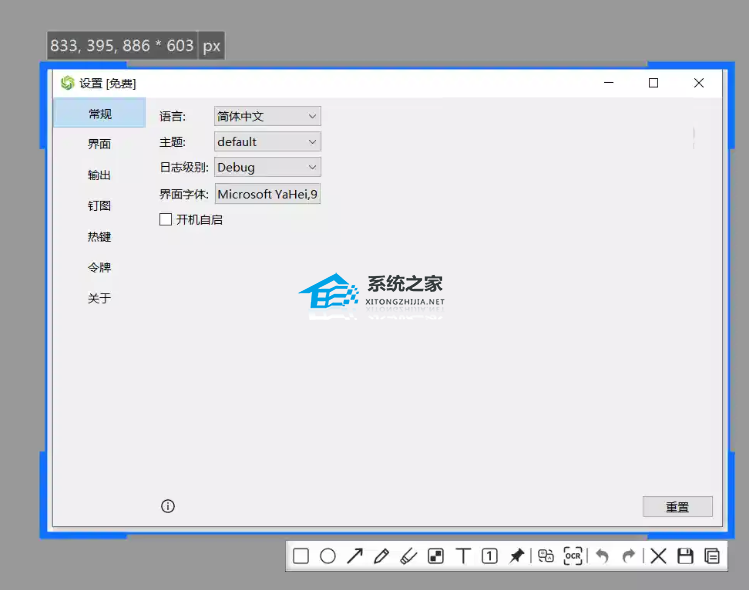This screenshot has width=749, height=590.
Task: Select the ellipse drawing tool
Action: [328, 557]
